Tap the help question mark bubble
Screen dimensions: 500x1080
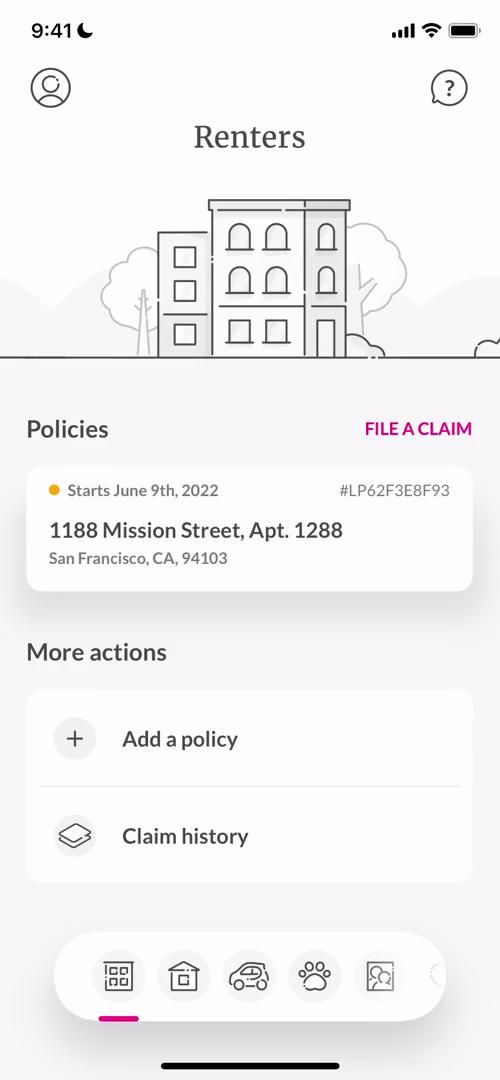[x=449, y=87]
